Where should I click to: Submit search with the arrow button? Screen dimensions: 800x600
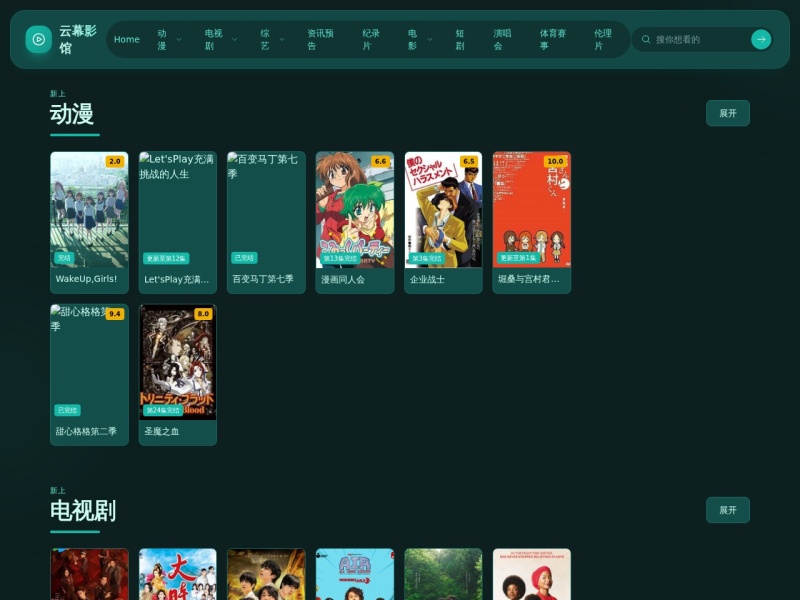click(761, 39)
